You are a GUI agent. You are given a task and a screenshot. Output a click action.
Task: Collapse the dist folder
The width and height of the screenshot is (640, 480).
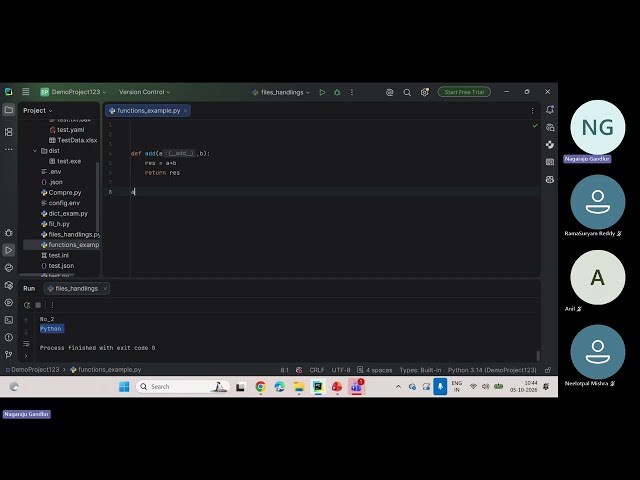(35, 151)
